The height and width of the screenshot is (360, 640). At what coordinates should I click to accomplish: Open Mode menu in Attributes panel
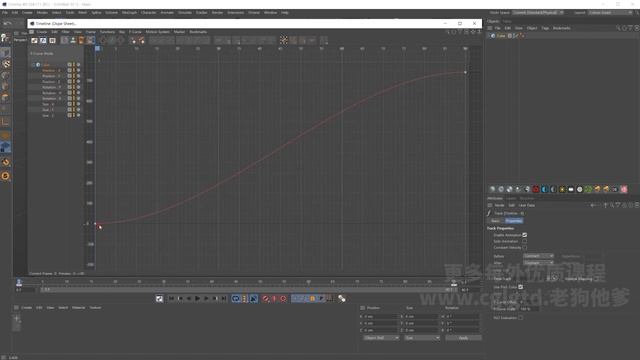(x=500, y=205)
